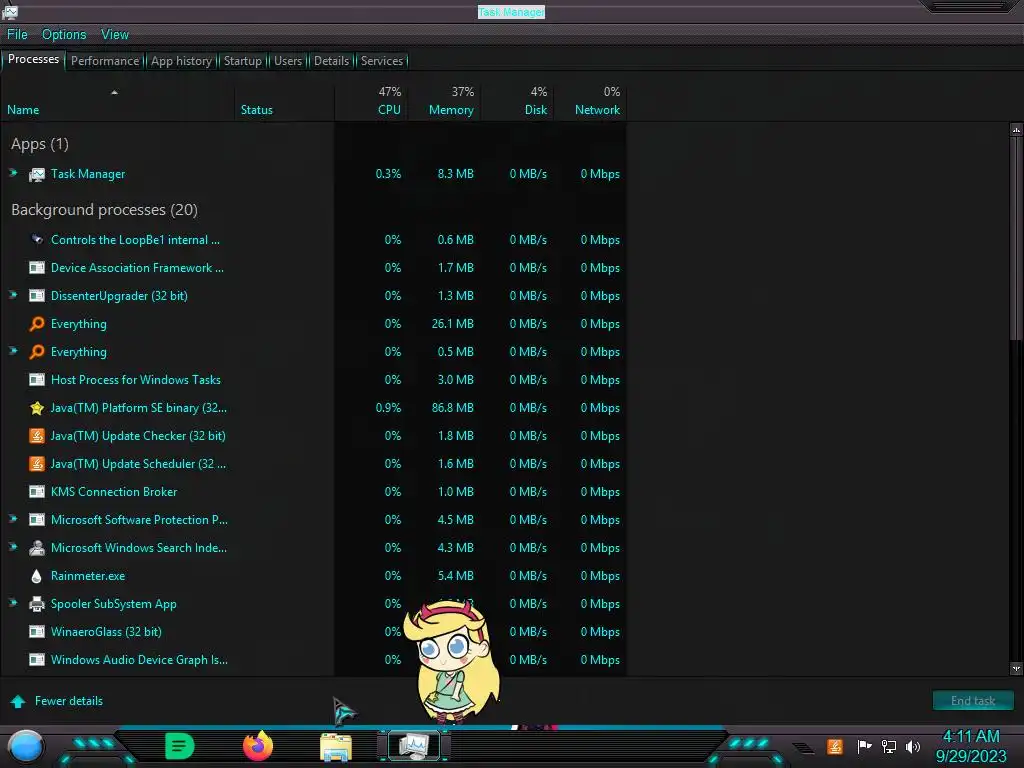The height and width of the screenshot is (768, 1024).
Task: Click the KMS Connection Broker icon
Action: click(x=37, y=492)
